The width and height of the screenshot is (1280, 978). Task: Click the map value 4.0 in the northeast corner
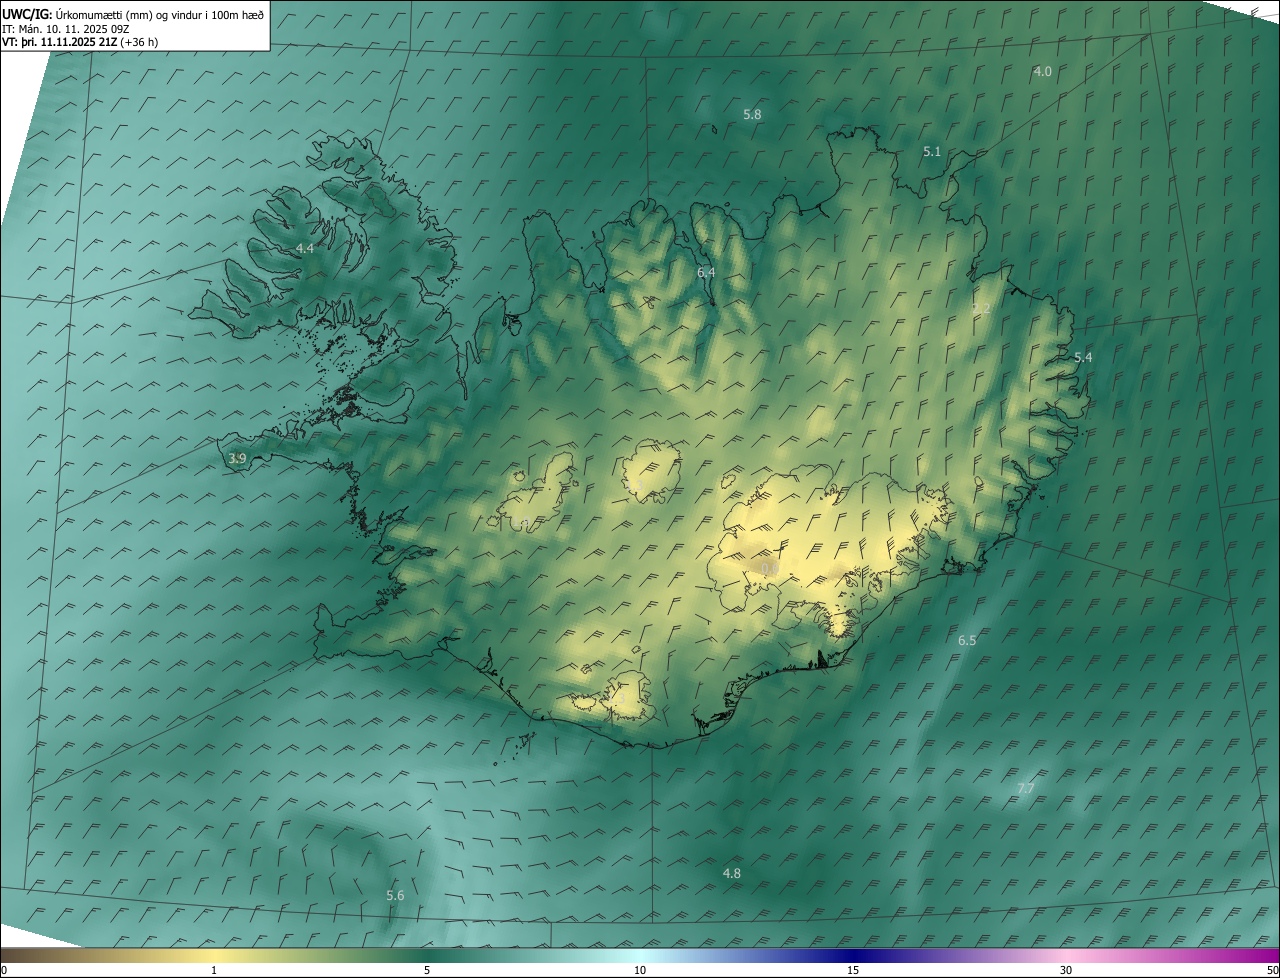(x=1042, y=71)
